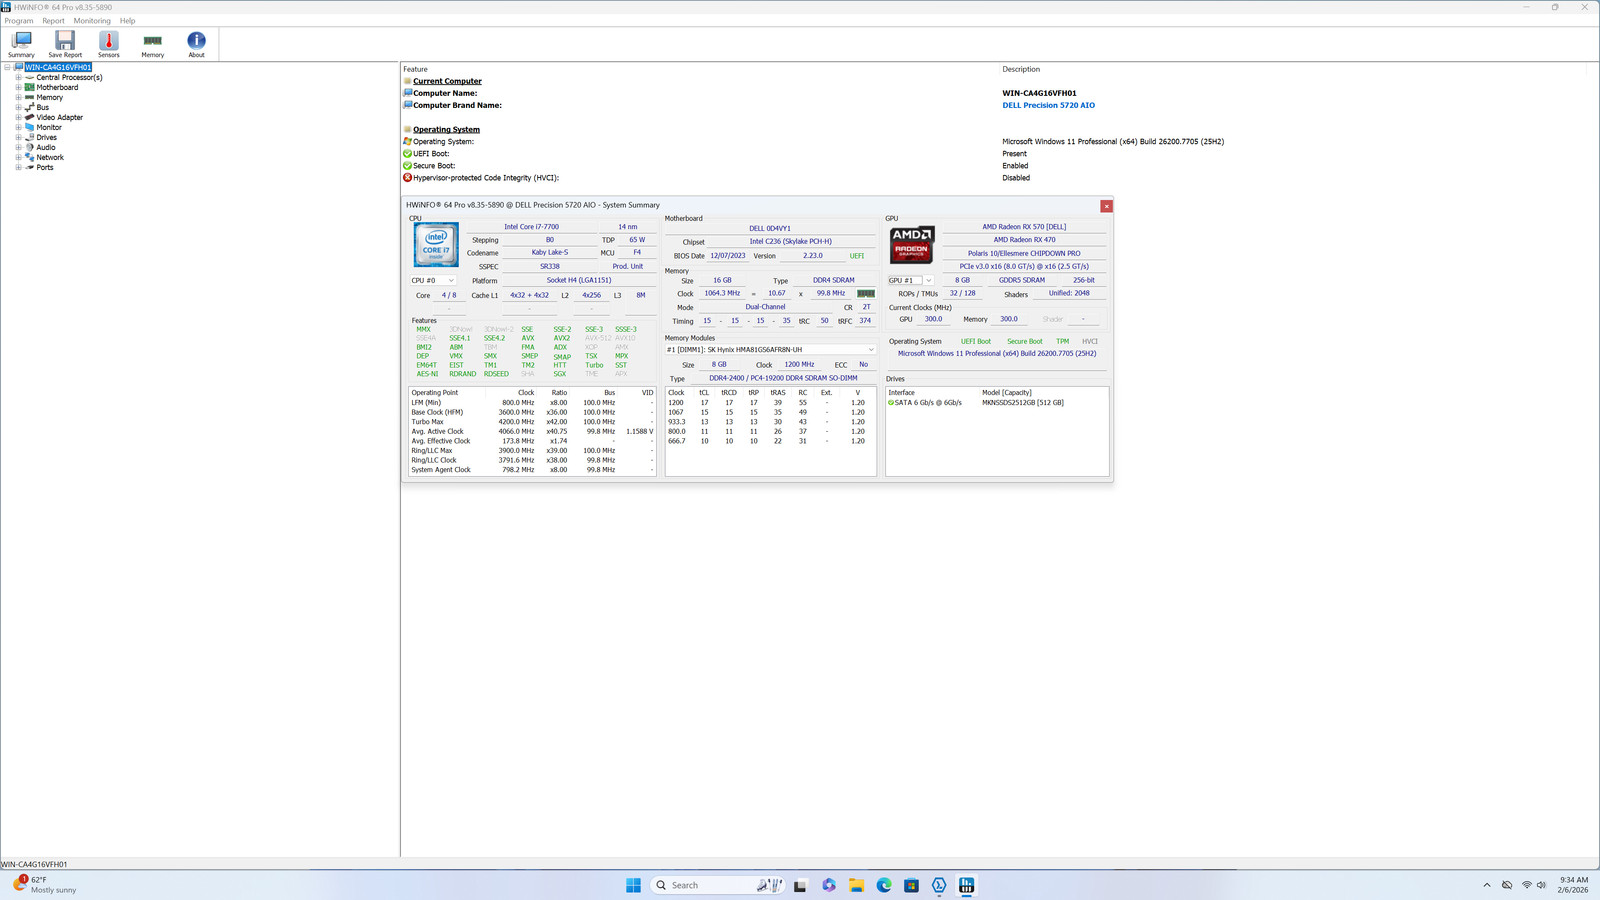Click the HWiNFO taskbar icon
This screenshot has height=900, width=1600.
[x=966, y=885]
